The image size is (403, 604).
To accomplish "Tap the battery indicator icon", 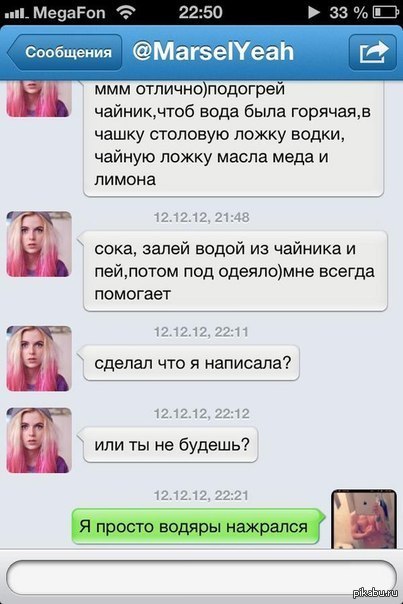I will click(x=386, y=12).
